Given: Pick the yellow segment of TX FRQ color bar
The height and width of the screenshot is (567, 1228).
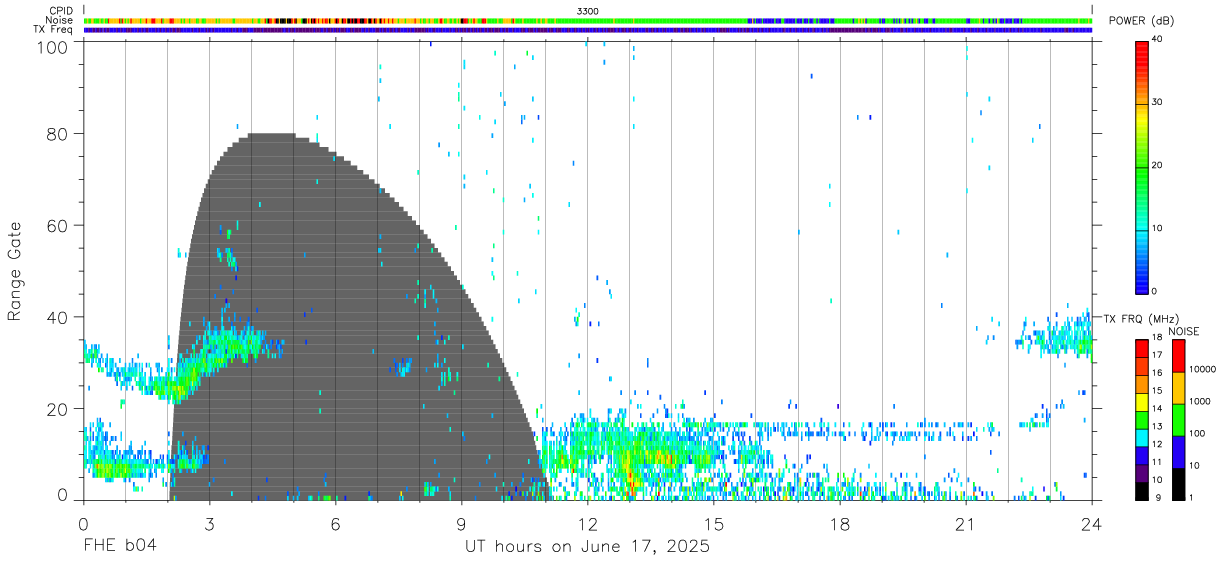Looking at the screenshot, I should (1141, 401).
